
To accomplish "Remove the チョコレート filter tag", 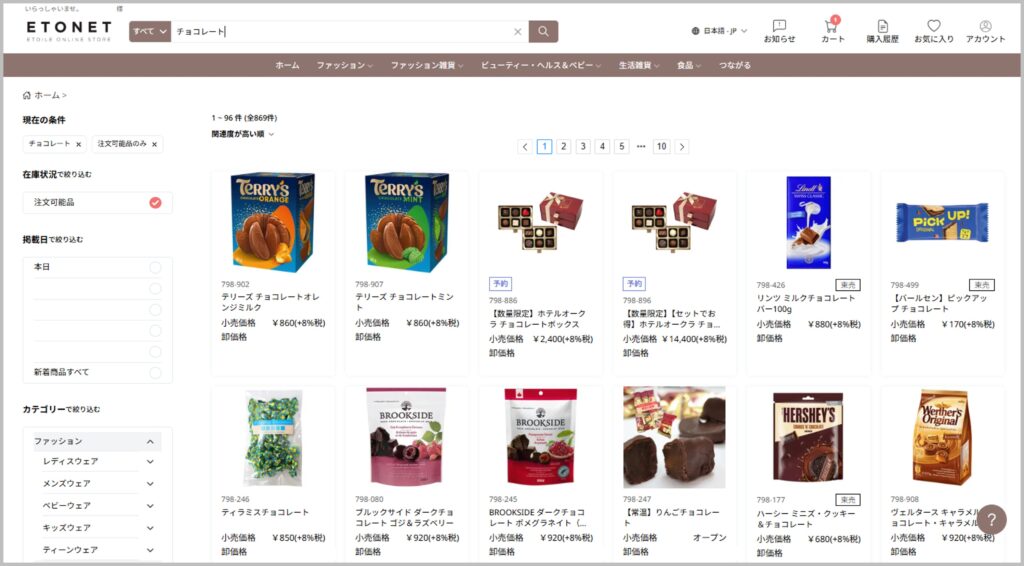I will (78, 144).
